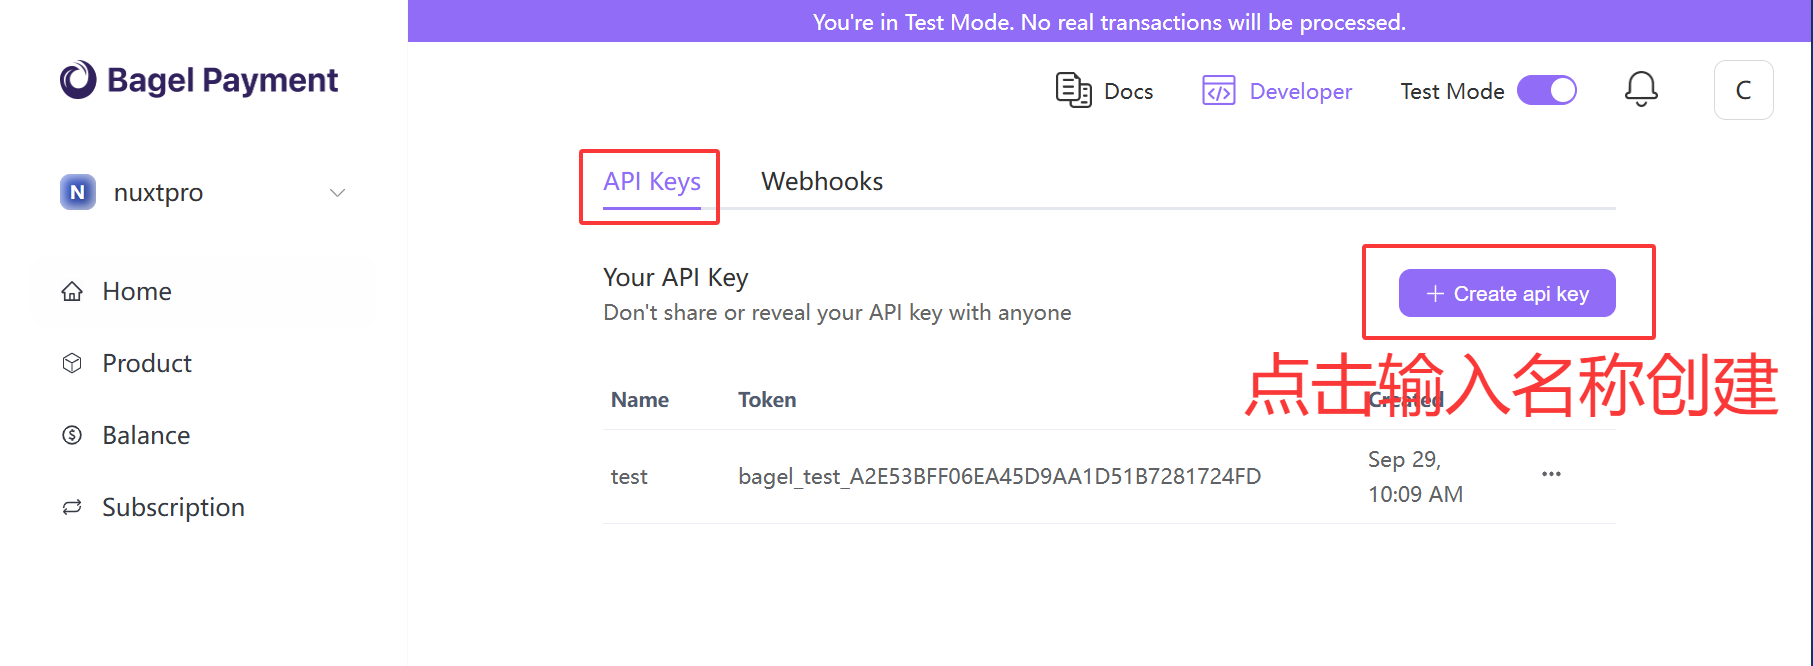The image size is (1813, 666).
Task: Click the bagel_test API token text
Action: click(x=999, y=476)
